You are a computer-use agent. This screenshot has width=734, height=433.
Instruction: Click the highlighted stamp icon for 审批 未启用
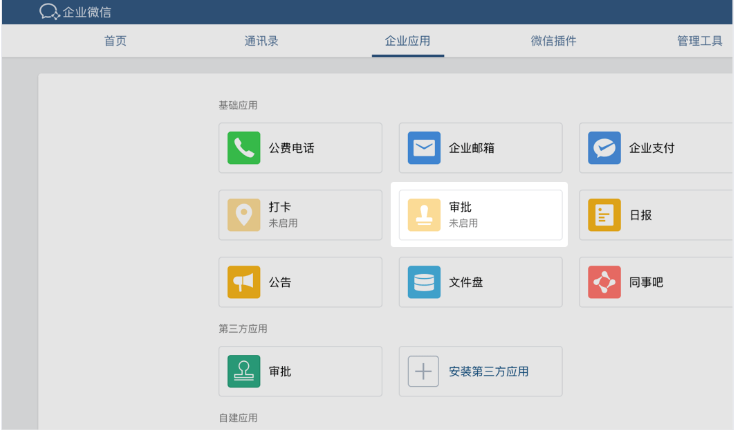pos(424,215)
